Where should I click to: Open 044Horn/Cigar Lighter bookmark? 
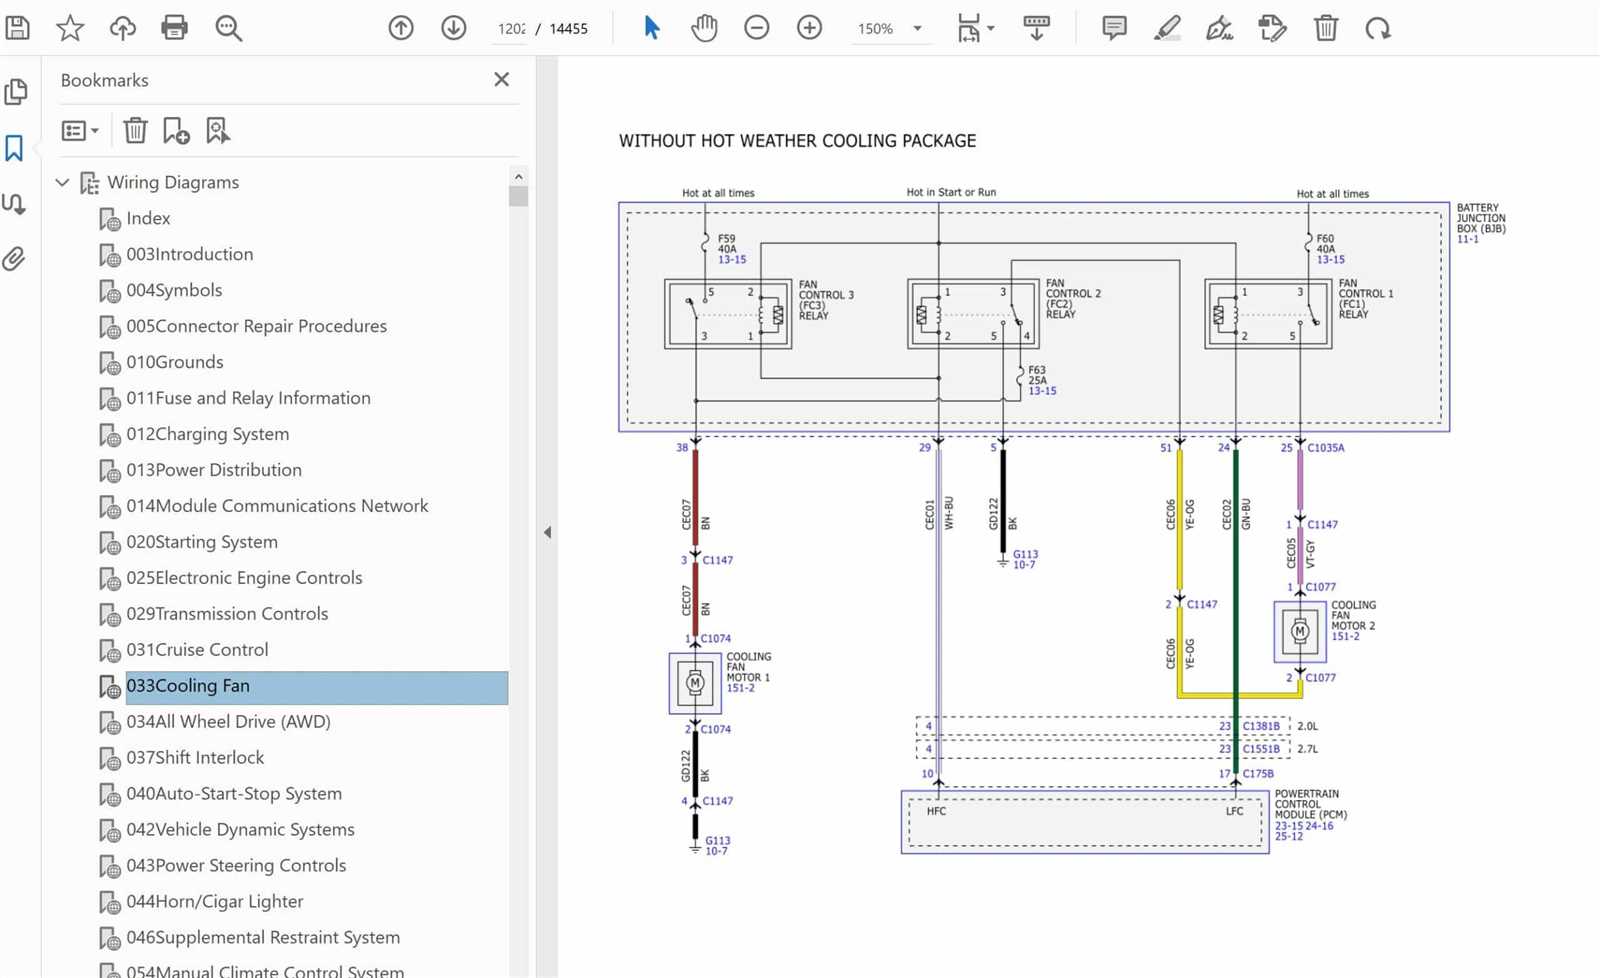(x=214, y=902)
